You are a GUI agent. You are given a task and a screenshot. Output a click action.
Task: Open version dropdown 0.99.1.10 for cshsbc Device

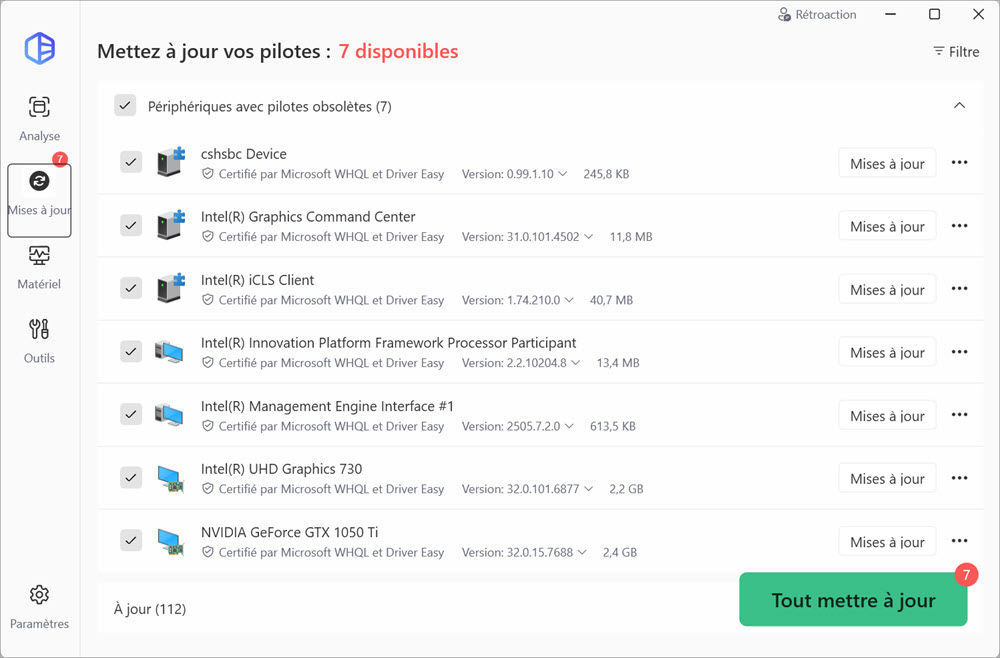click(515, 174)
